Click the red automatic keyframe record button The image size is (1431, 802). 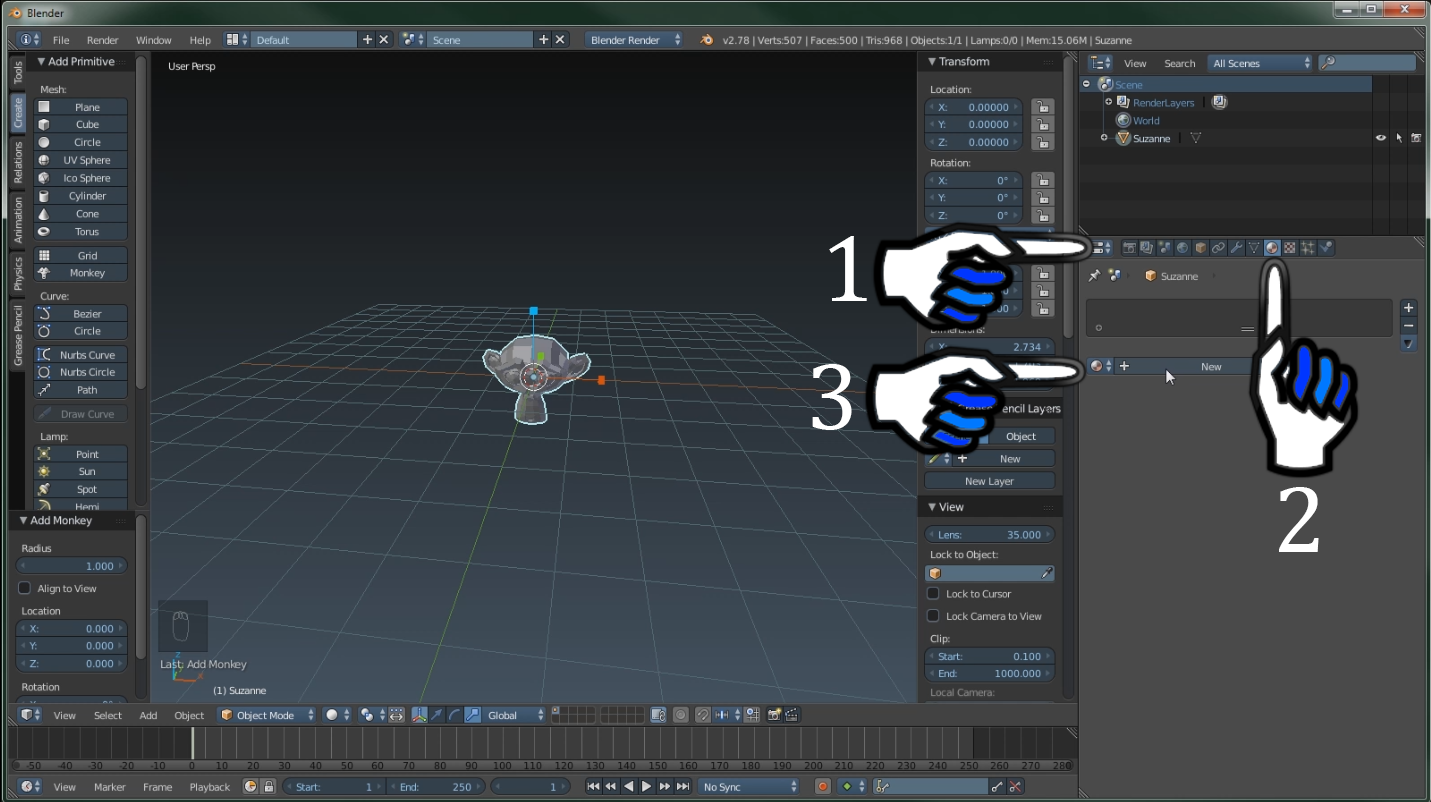point(822,787)
